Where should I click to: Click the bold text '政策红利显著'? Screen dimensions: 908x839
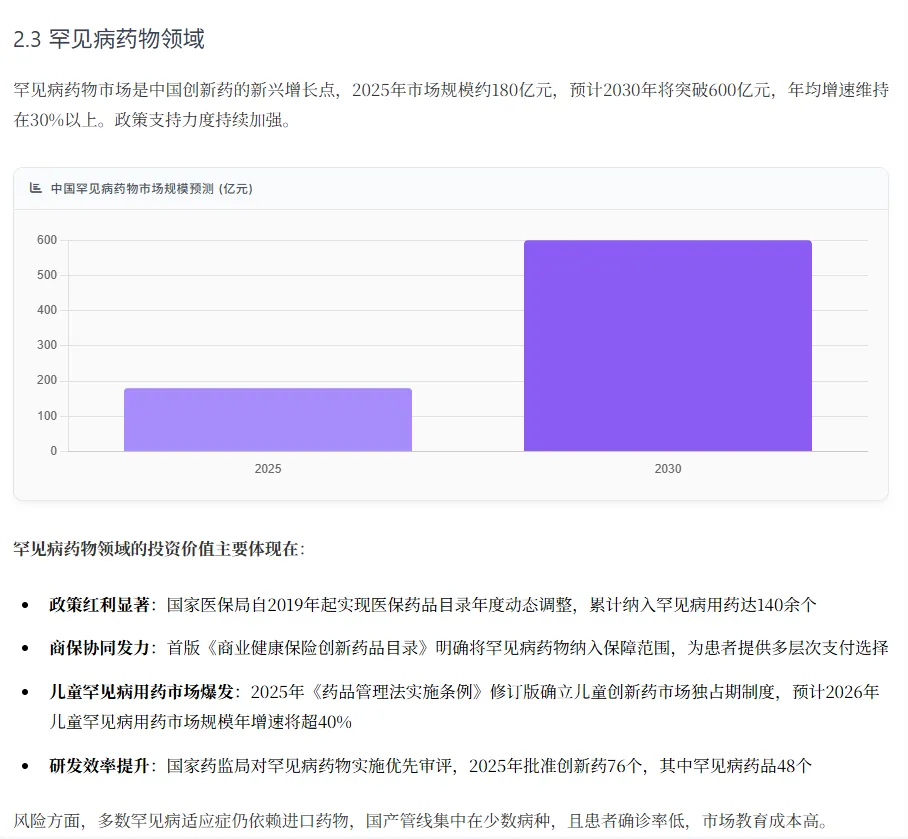(100, 605)
